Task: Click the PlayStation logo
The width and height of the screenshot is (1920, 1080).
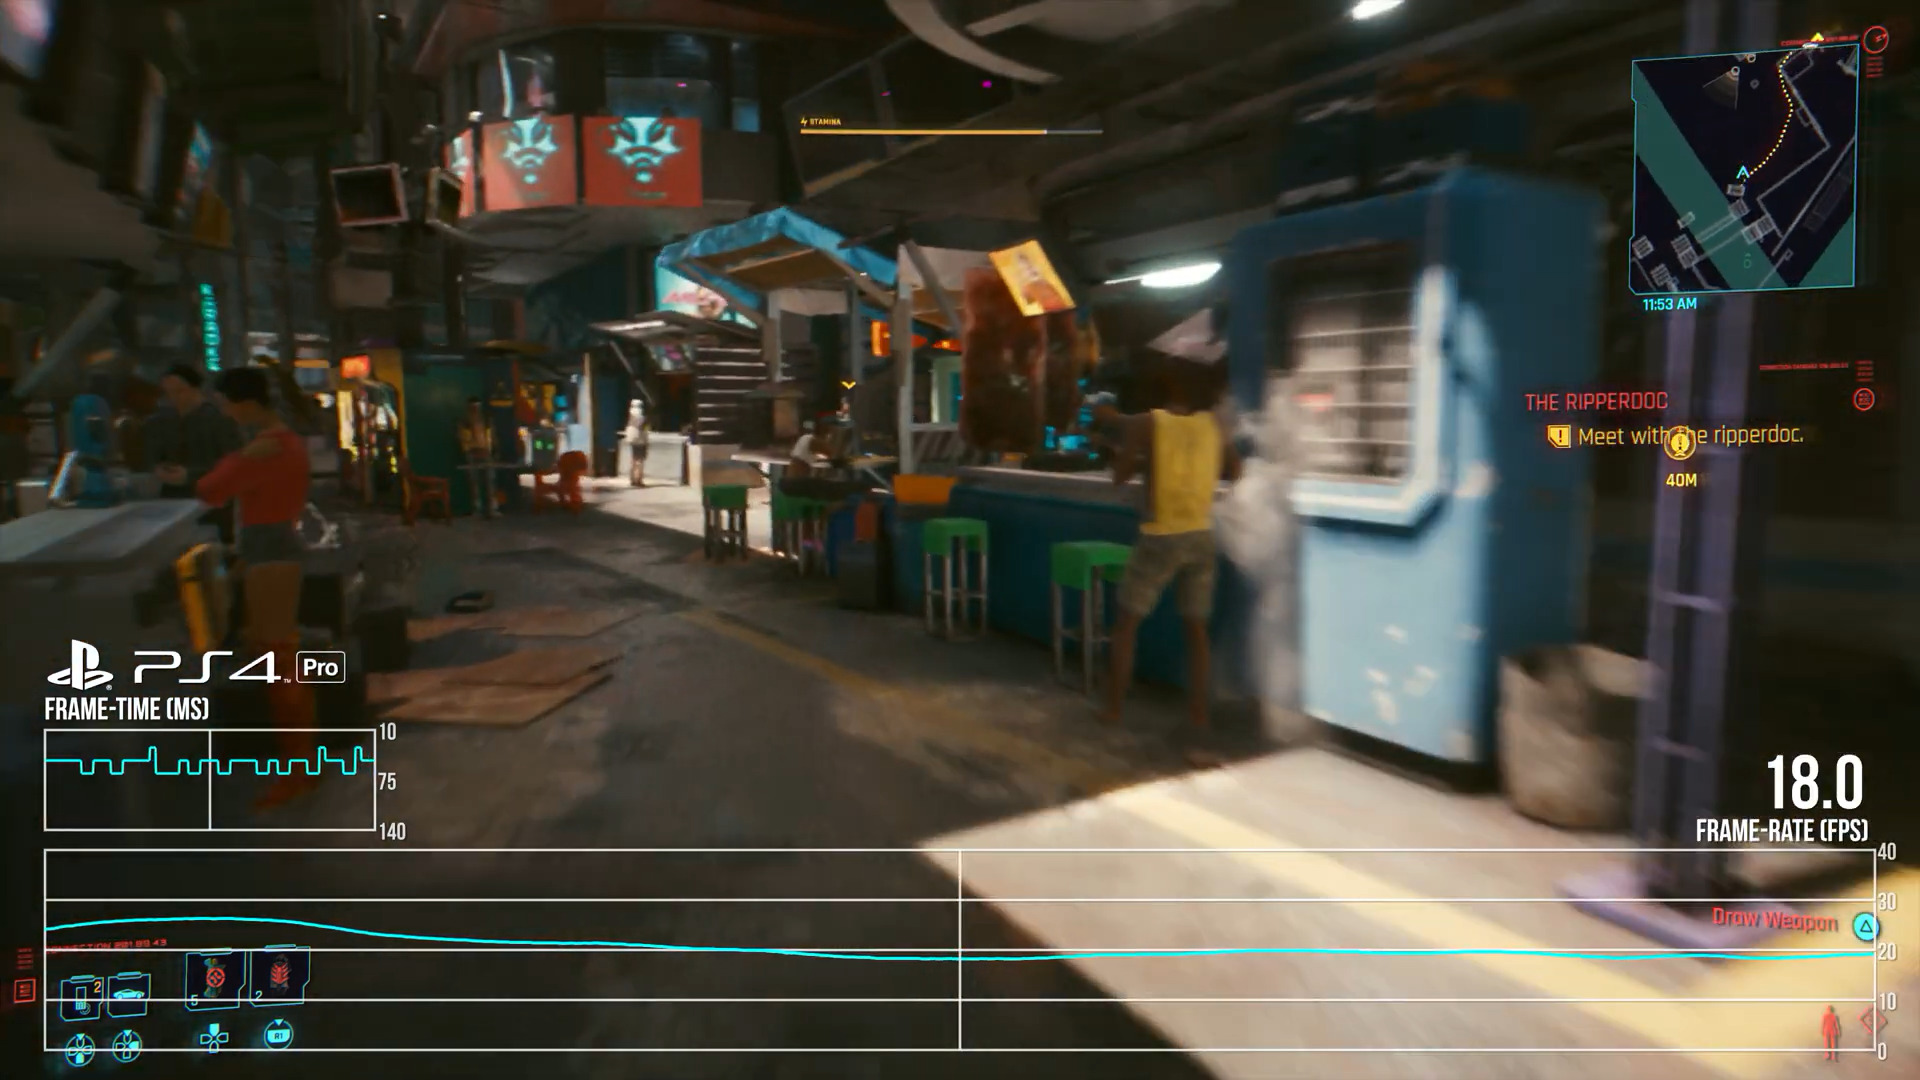Action: coord(79,666)
